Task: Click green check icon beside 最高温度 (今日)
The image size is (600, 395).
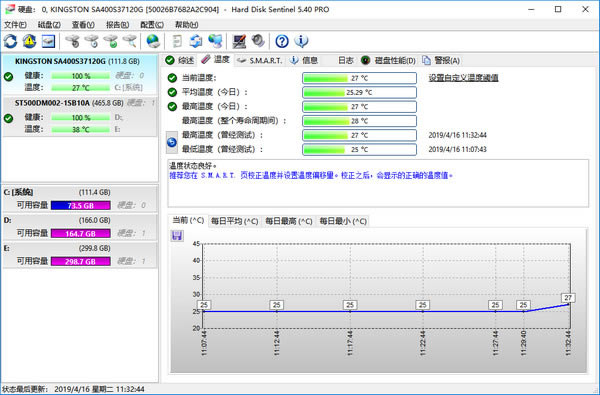Action: 172,106
